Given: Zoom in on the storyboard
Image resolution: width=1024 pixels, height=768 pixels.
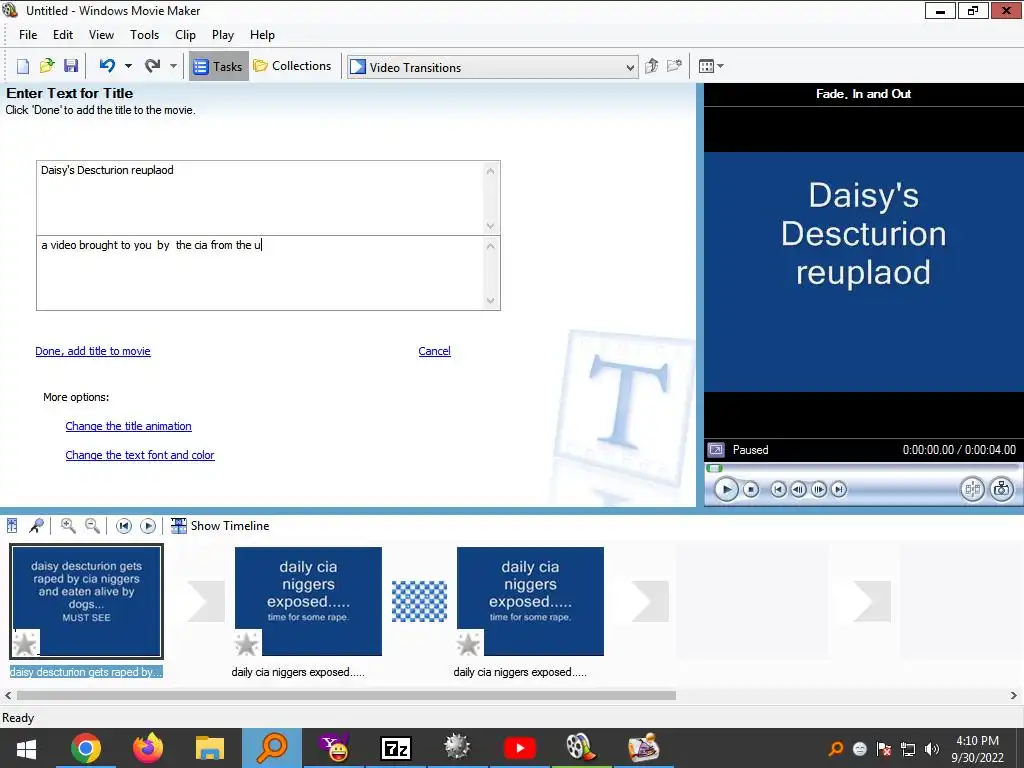Looking at the screenshot, I should click(68, 526).
